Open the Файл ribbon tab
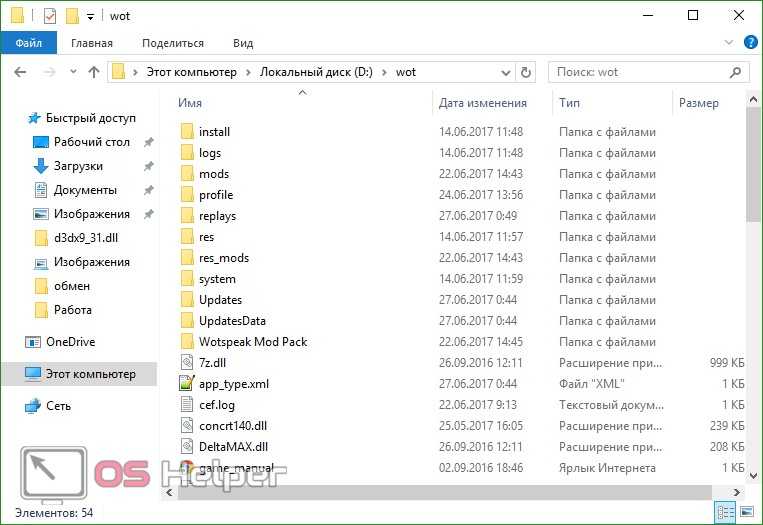Image resolution: width=763 pixels, height=525 pixels. (x=29, y=43)
